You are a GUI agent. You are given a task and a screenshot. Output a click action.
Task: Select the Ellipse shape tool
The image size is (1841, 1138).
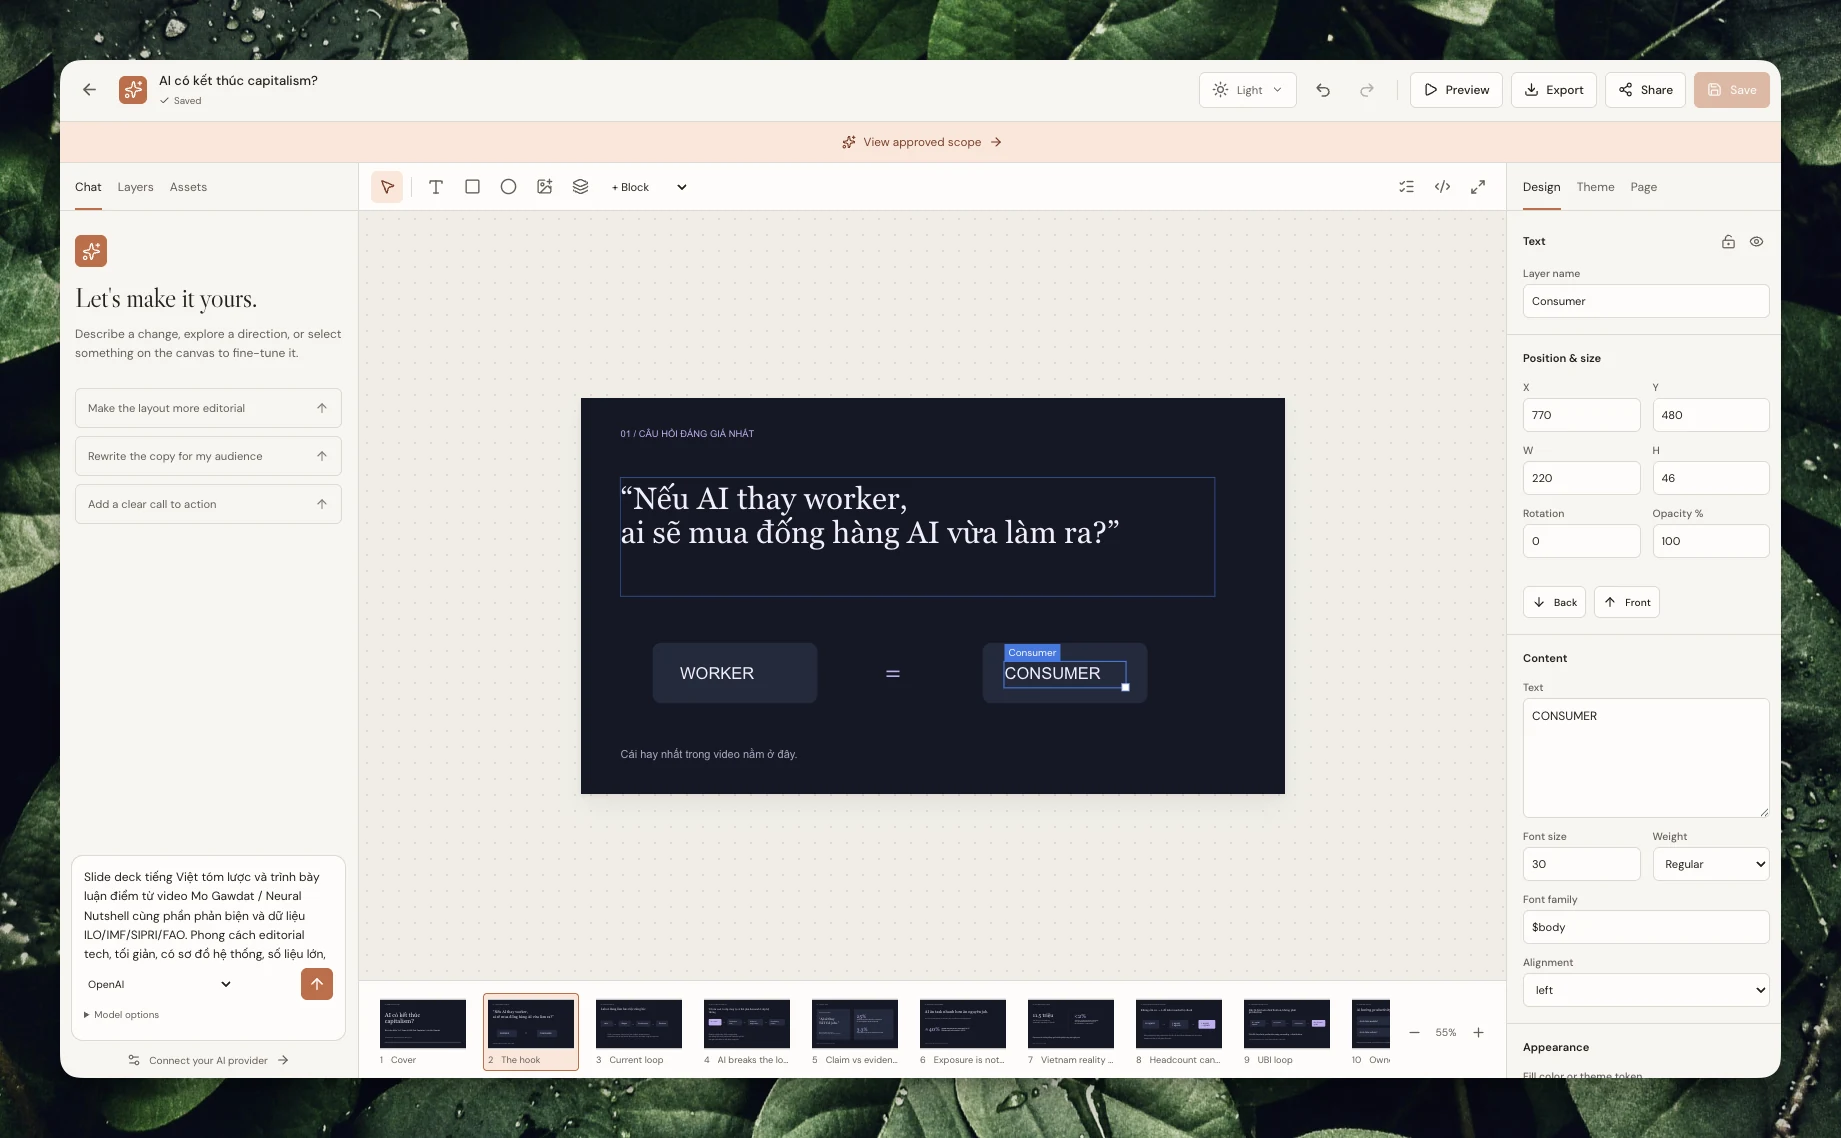pos(508,187)
